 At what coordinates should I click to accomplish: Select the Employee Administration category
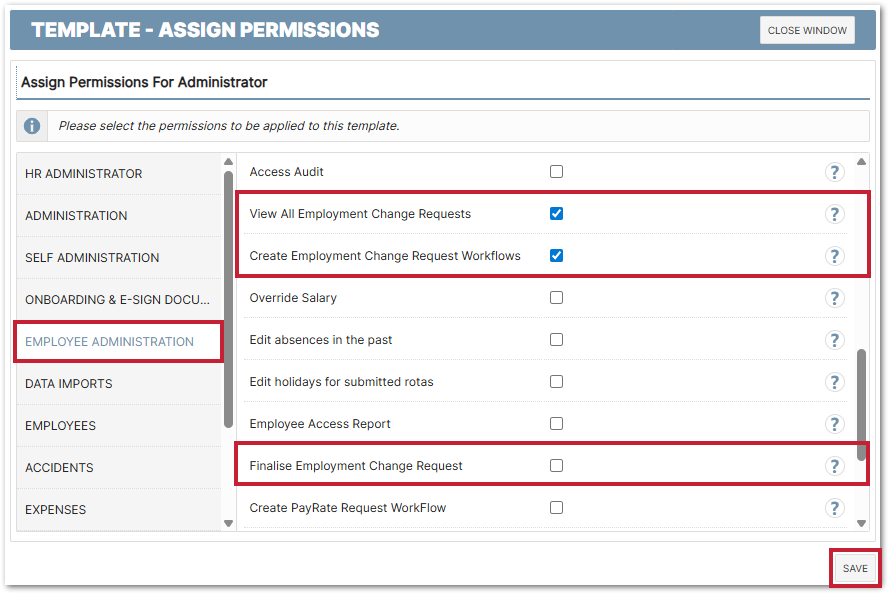pos(110,342)
